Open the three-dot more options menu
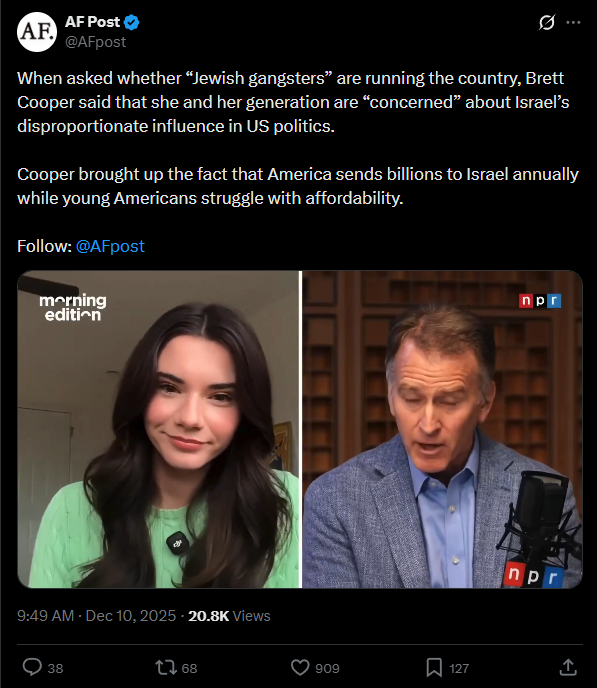Image resolution: width=597 pixels, height=688 pixels. (573, 22)
